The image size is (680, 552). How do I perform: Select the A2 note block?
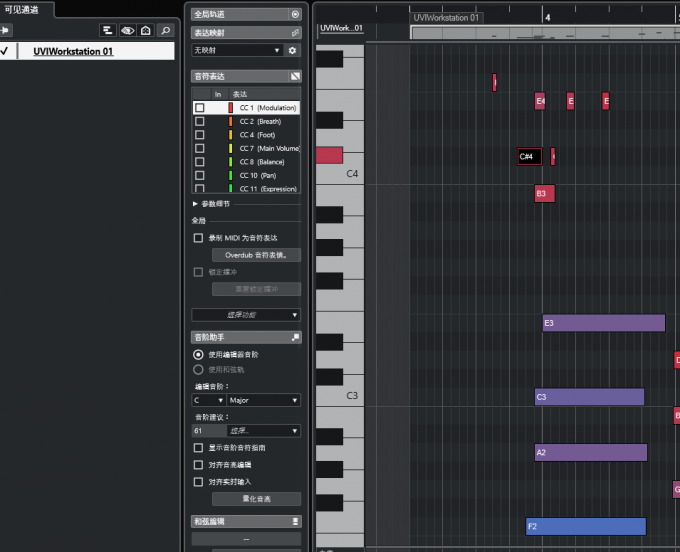tap(591, 453)
